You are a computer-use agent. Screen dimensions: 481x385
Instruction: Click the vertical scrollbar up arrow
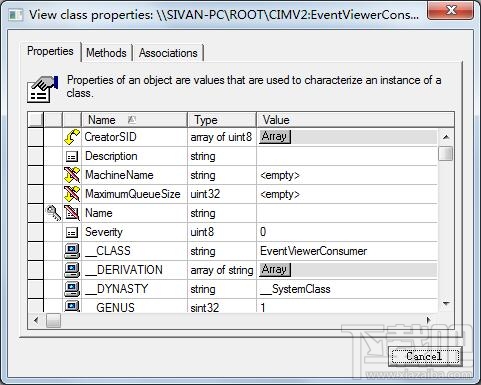tap(446, 137)
